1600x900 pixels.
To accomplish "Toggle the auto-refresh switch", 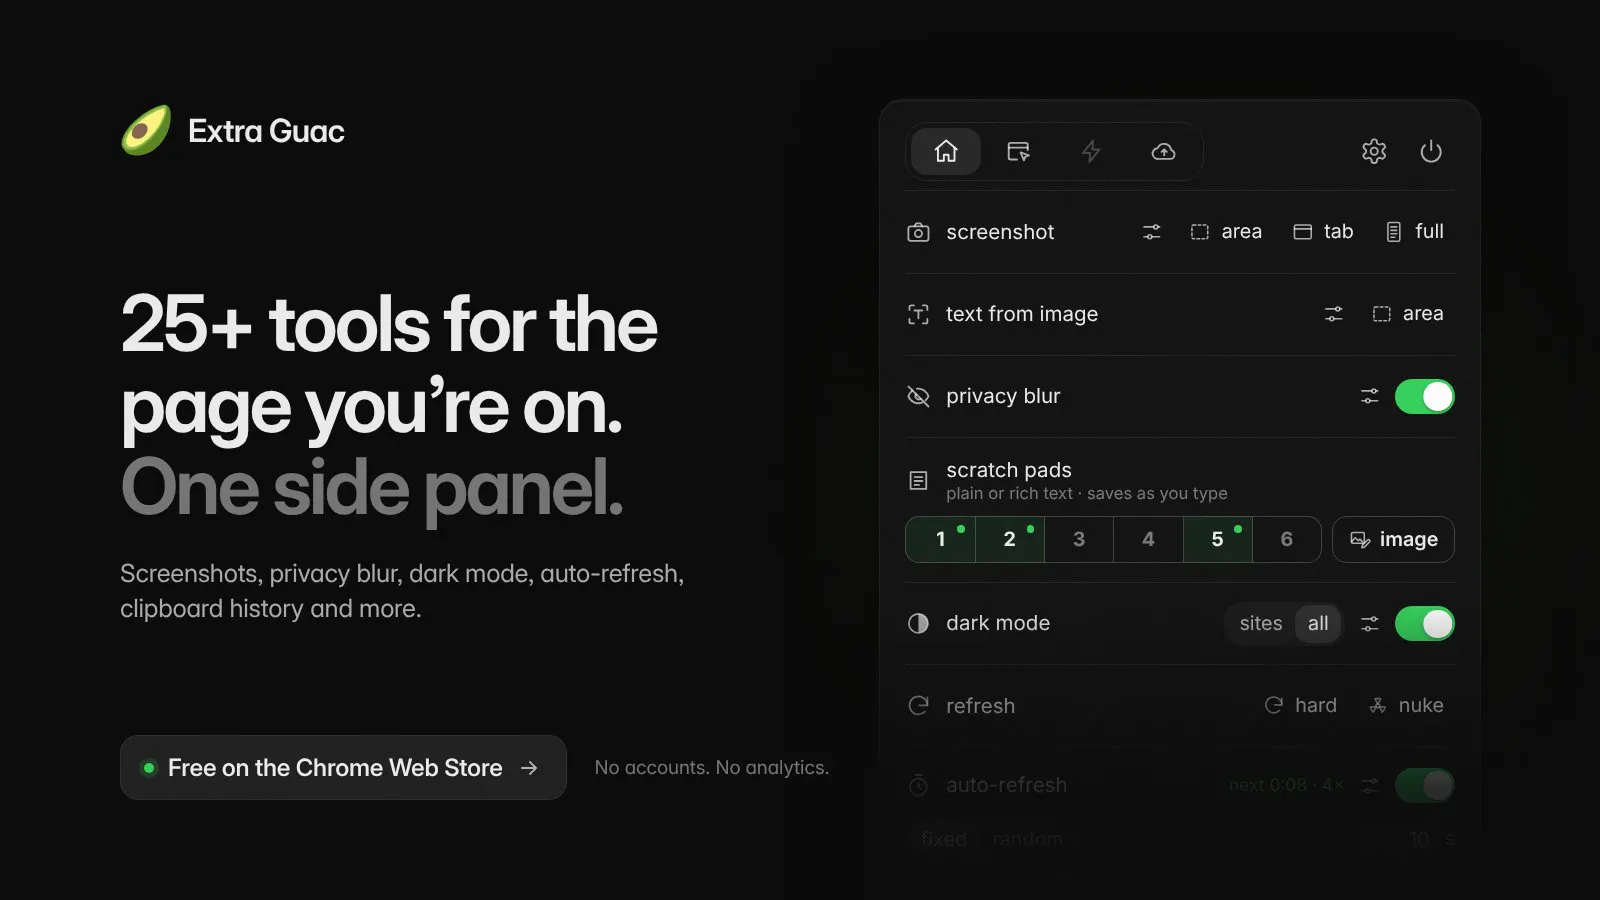I will click(x=1425, y=786).
